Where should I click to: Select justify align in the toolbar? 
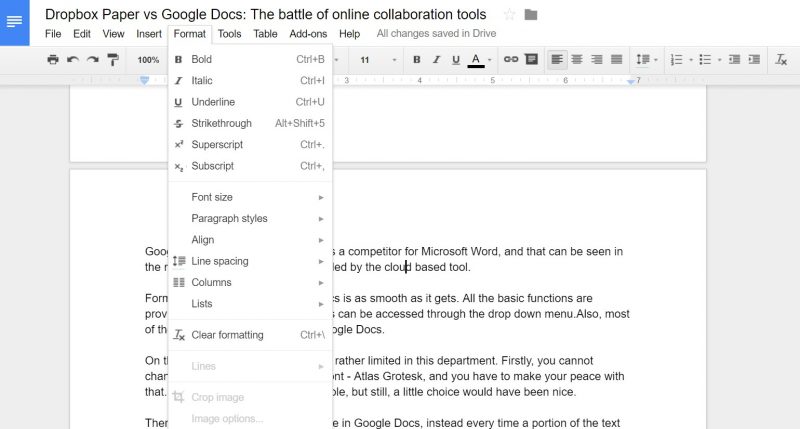click(617, 60)
